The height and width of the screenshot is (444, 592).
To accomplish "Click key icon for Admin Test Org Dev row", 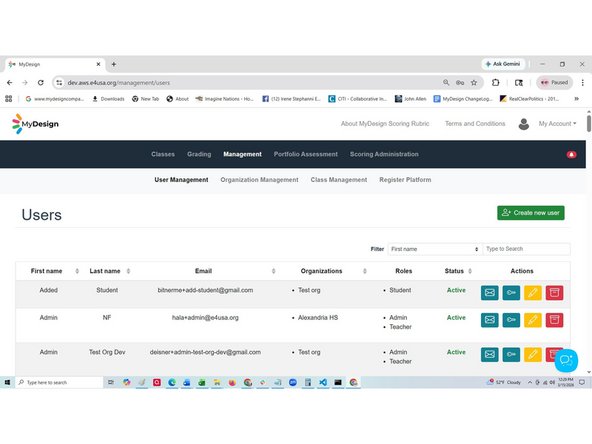I will 511,355.
